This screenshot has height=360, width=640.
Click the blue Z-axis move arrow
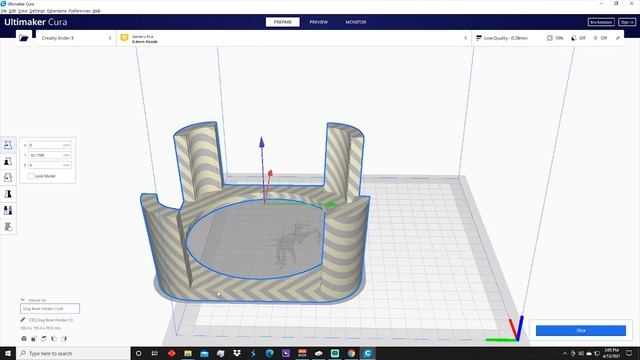coord(262,143)
